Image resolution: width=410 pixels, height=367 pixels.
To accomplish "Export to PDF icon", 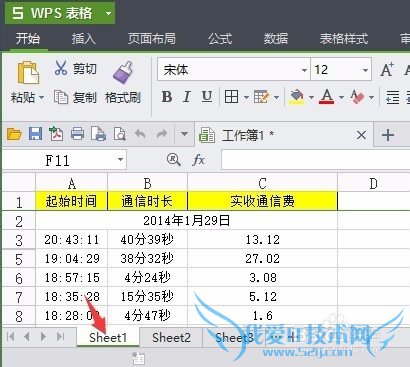I will coord(56,134).
